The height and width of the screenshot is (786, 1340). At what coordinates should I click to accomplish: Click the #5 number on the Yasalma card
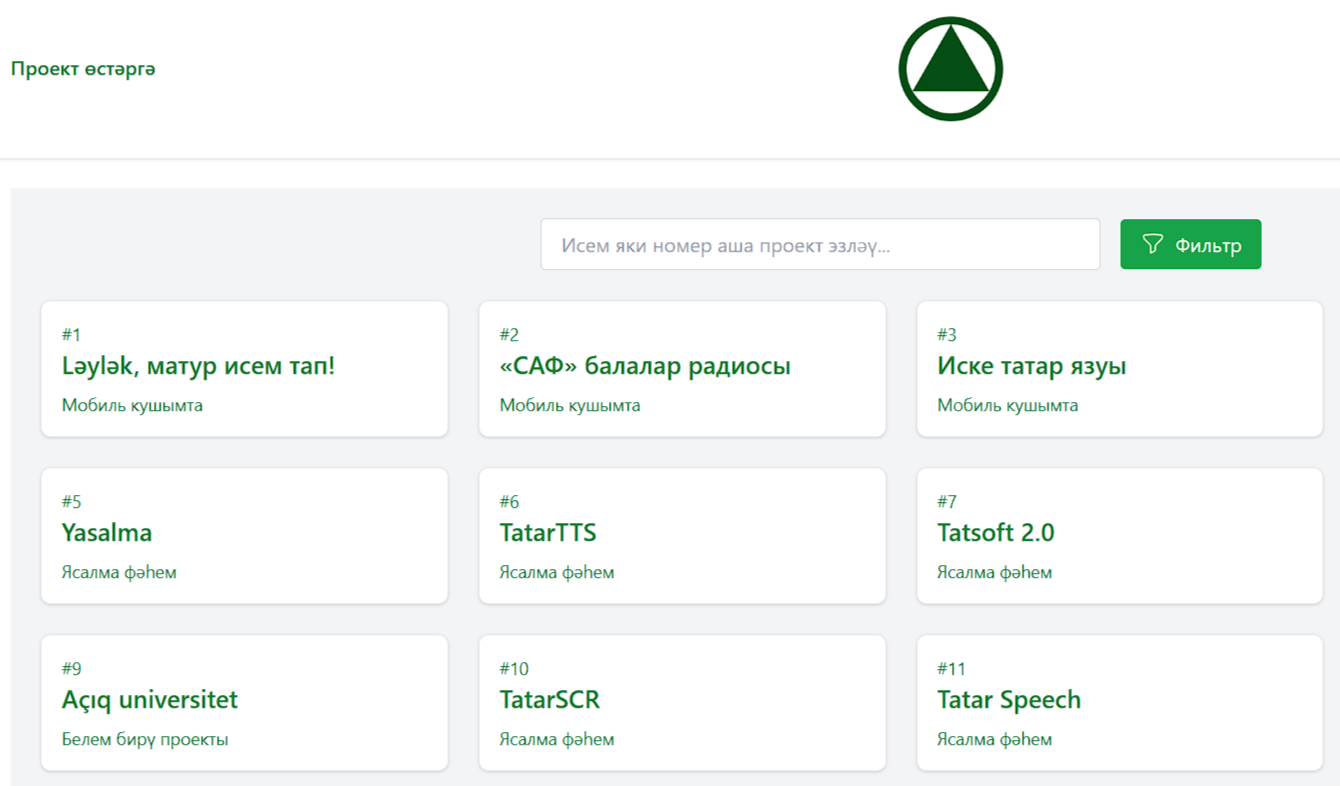pos(71,501)
